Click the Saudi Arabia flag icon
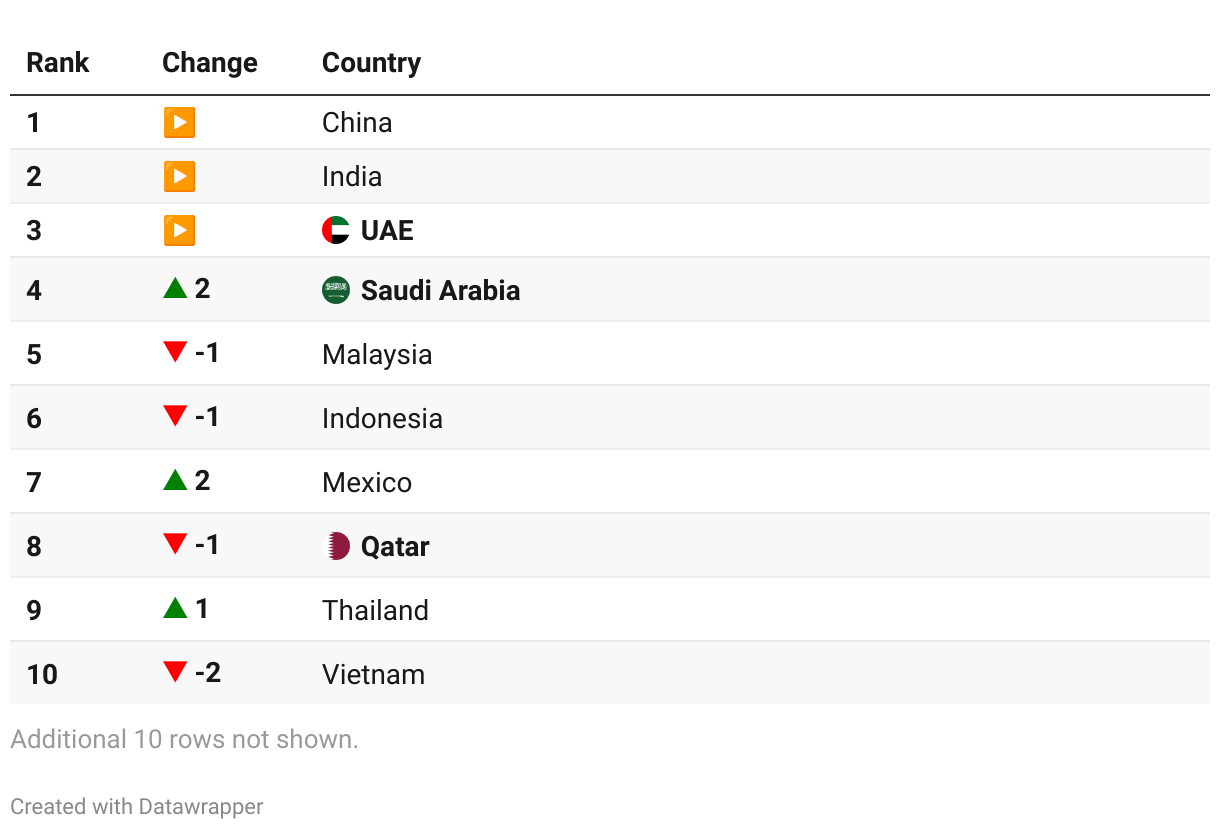This screenshot has width=1220, height=830. (336, 290)
